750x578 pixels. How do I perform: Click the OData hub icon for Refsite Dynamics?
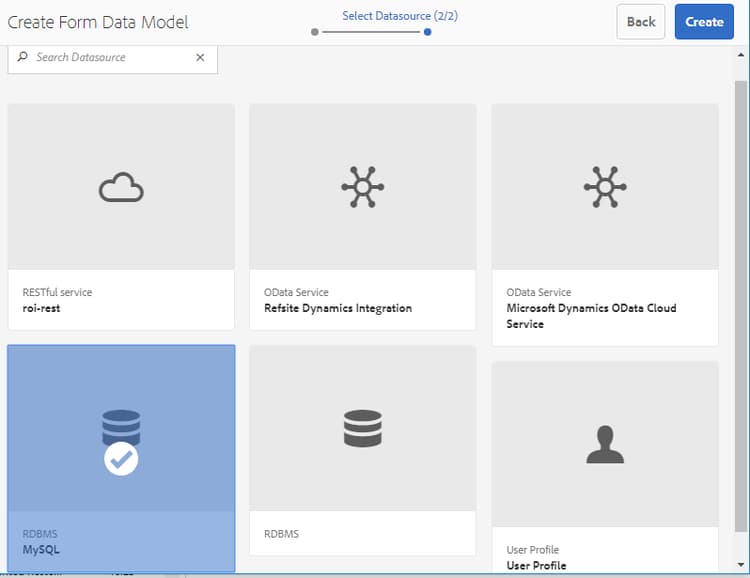coord(363,187)
